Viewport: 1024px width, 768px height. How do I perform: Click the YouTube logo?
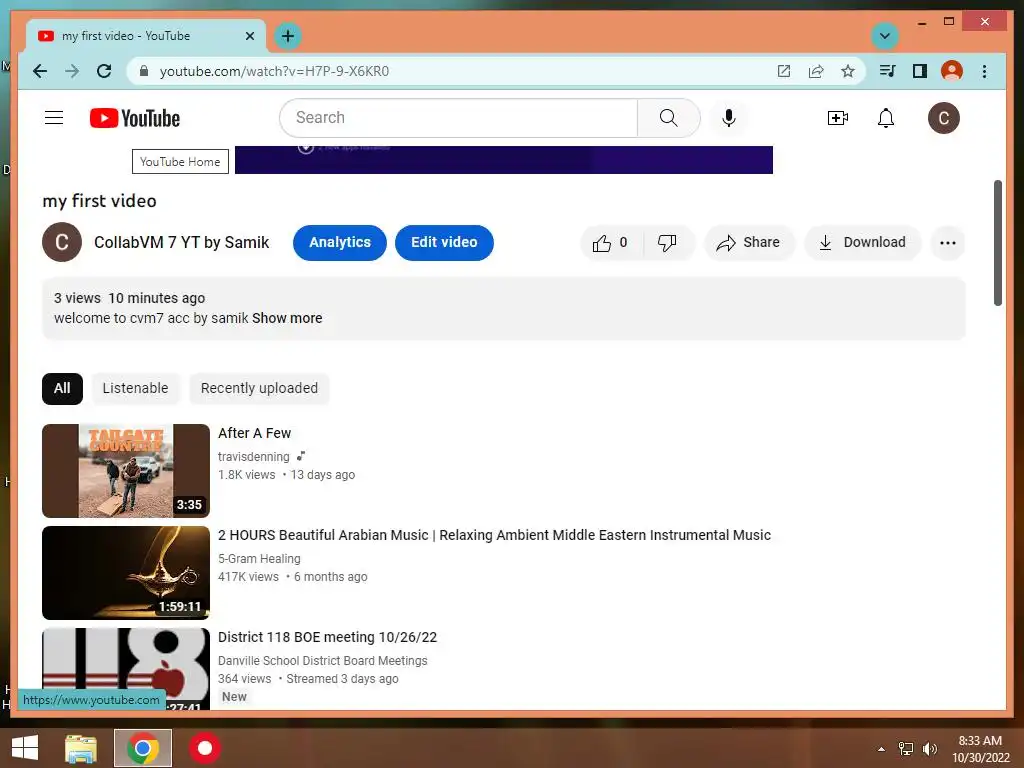135,118
